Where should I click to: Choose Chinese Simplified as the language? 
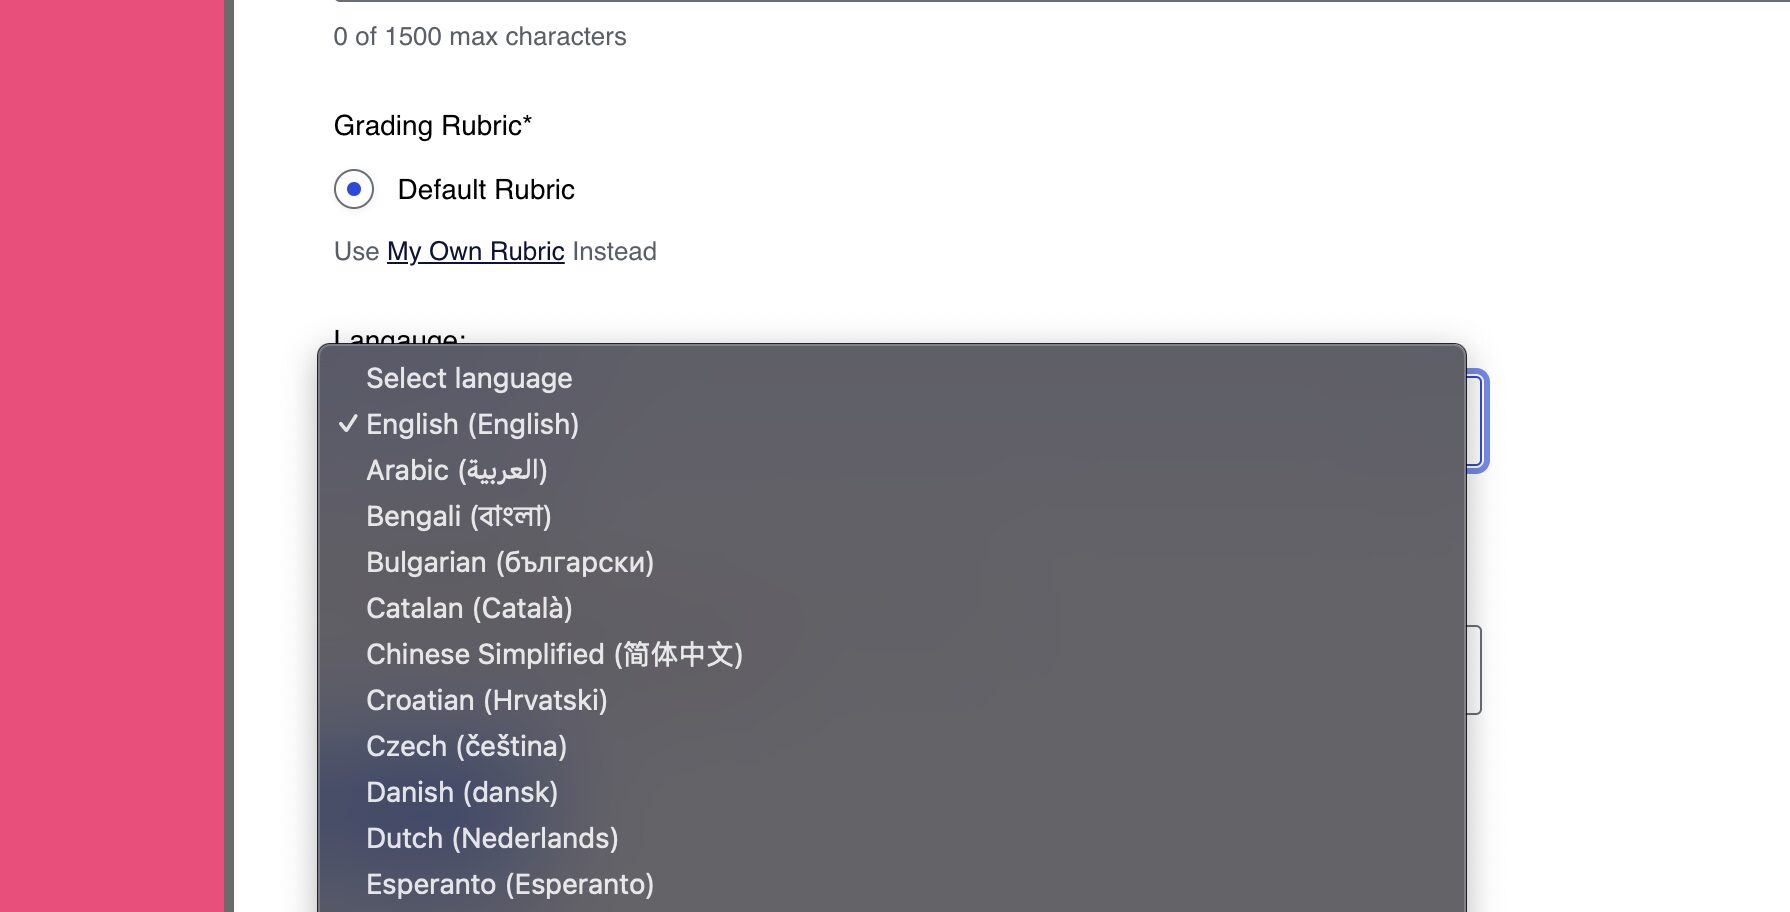554,654
